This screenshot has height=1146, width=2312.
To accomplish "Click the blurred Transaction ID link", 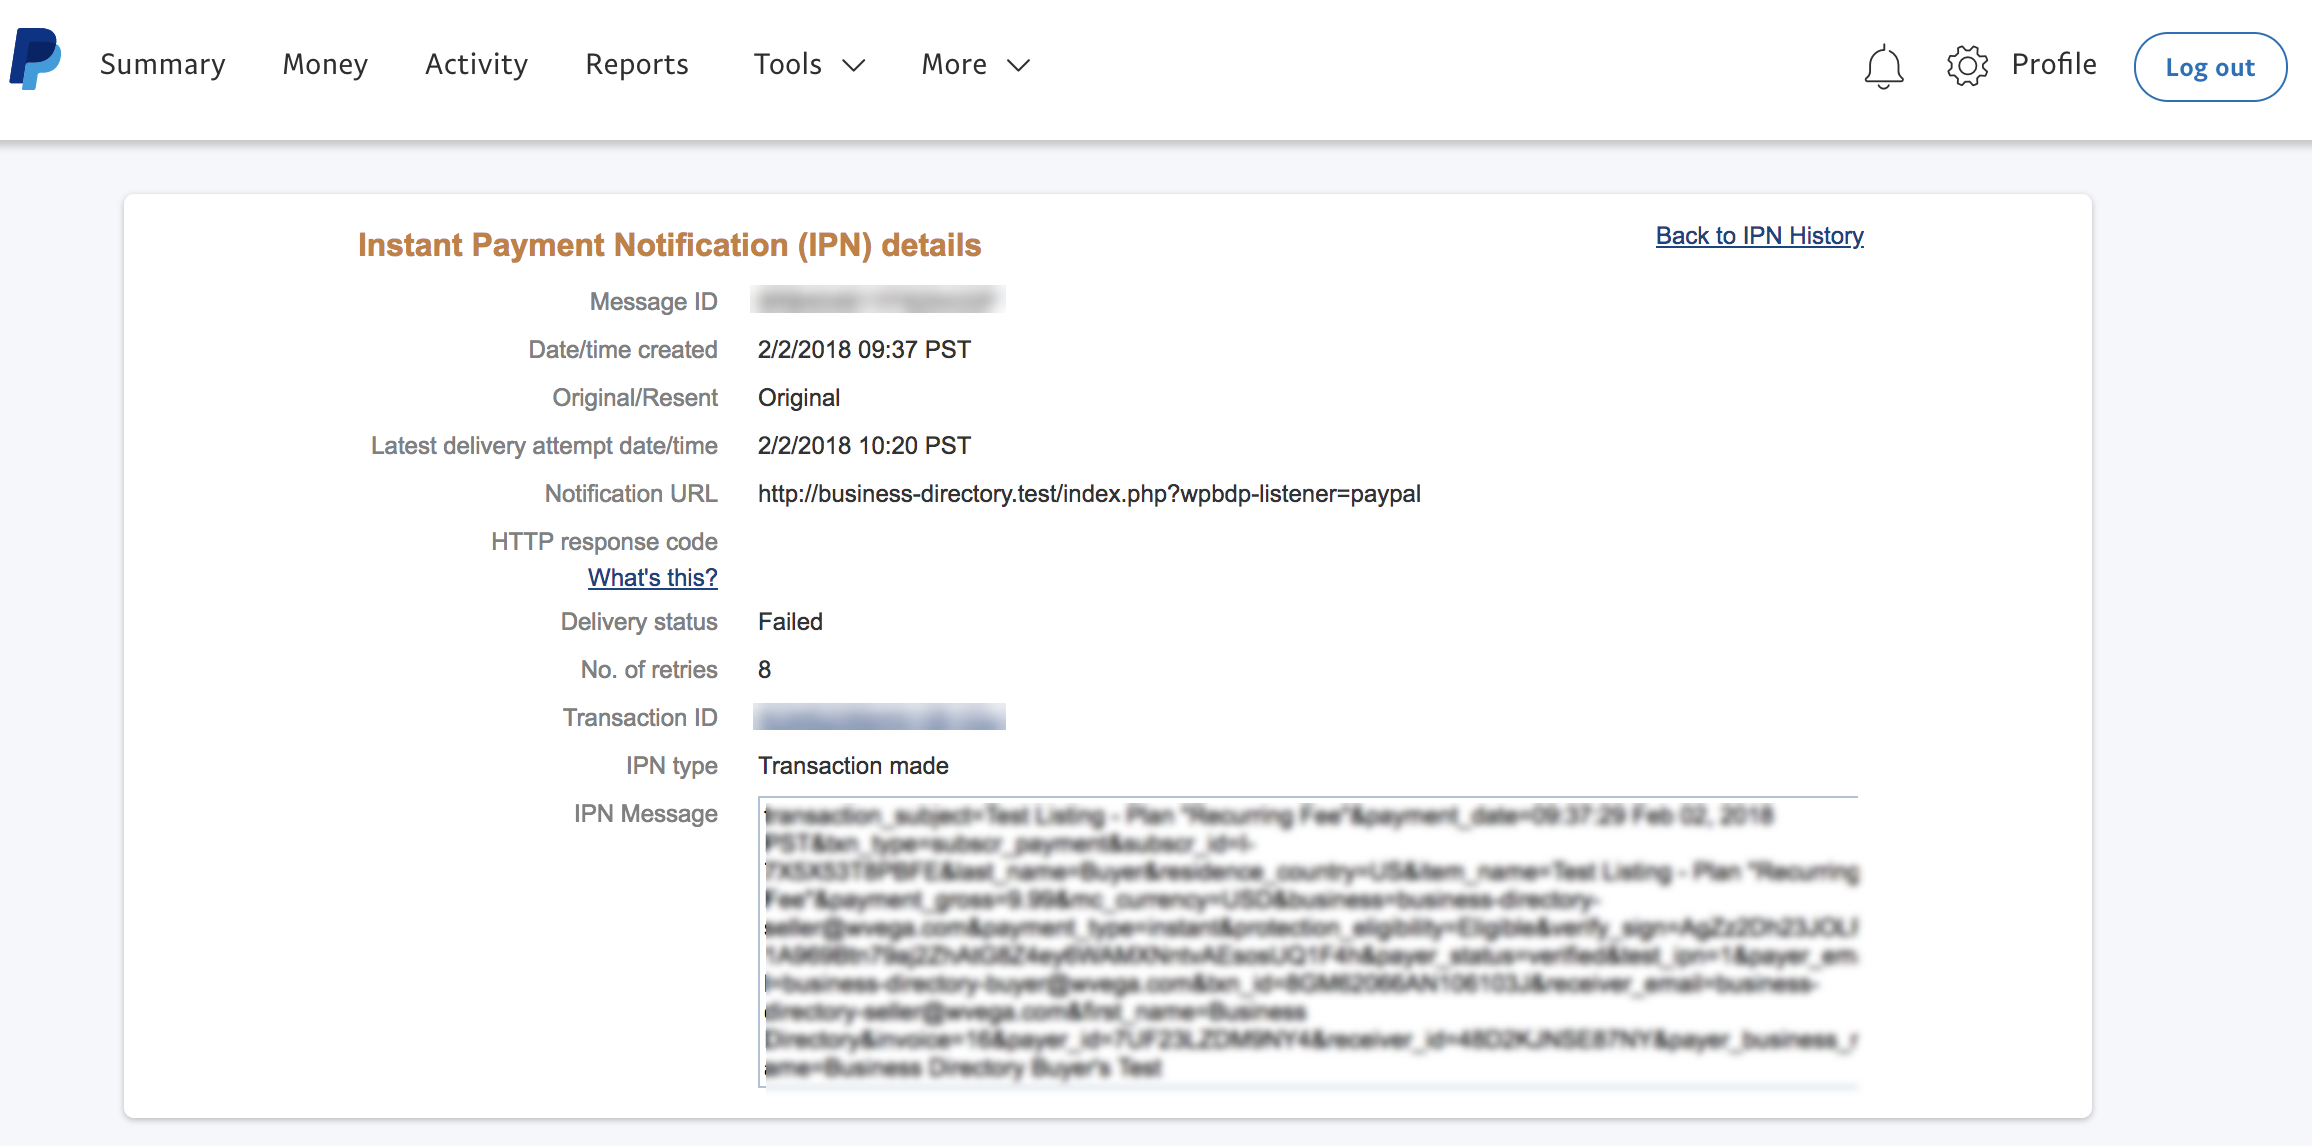I will [x=879, y=717].
